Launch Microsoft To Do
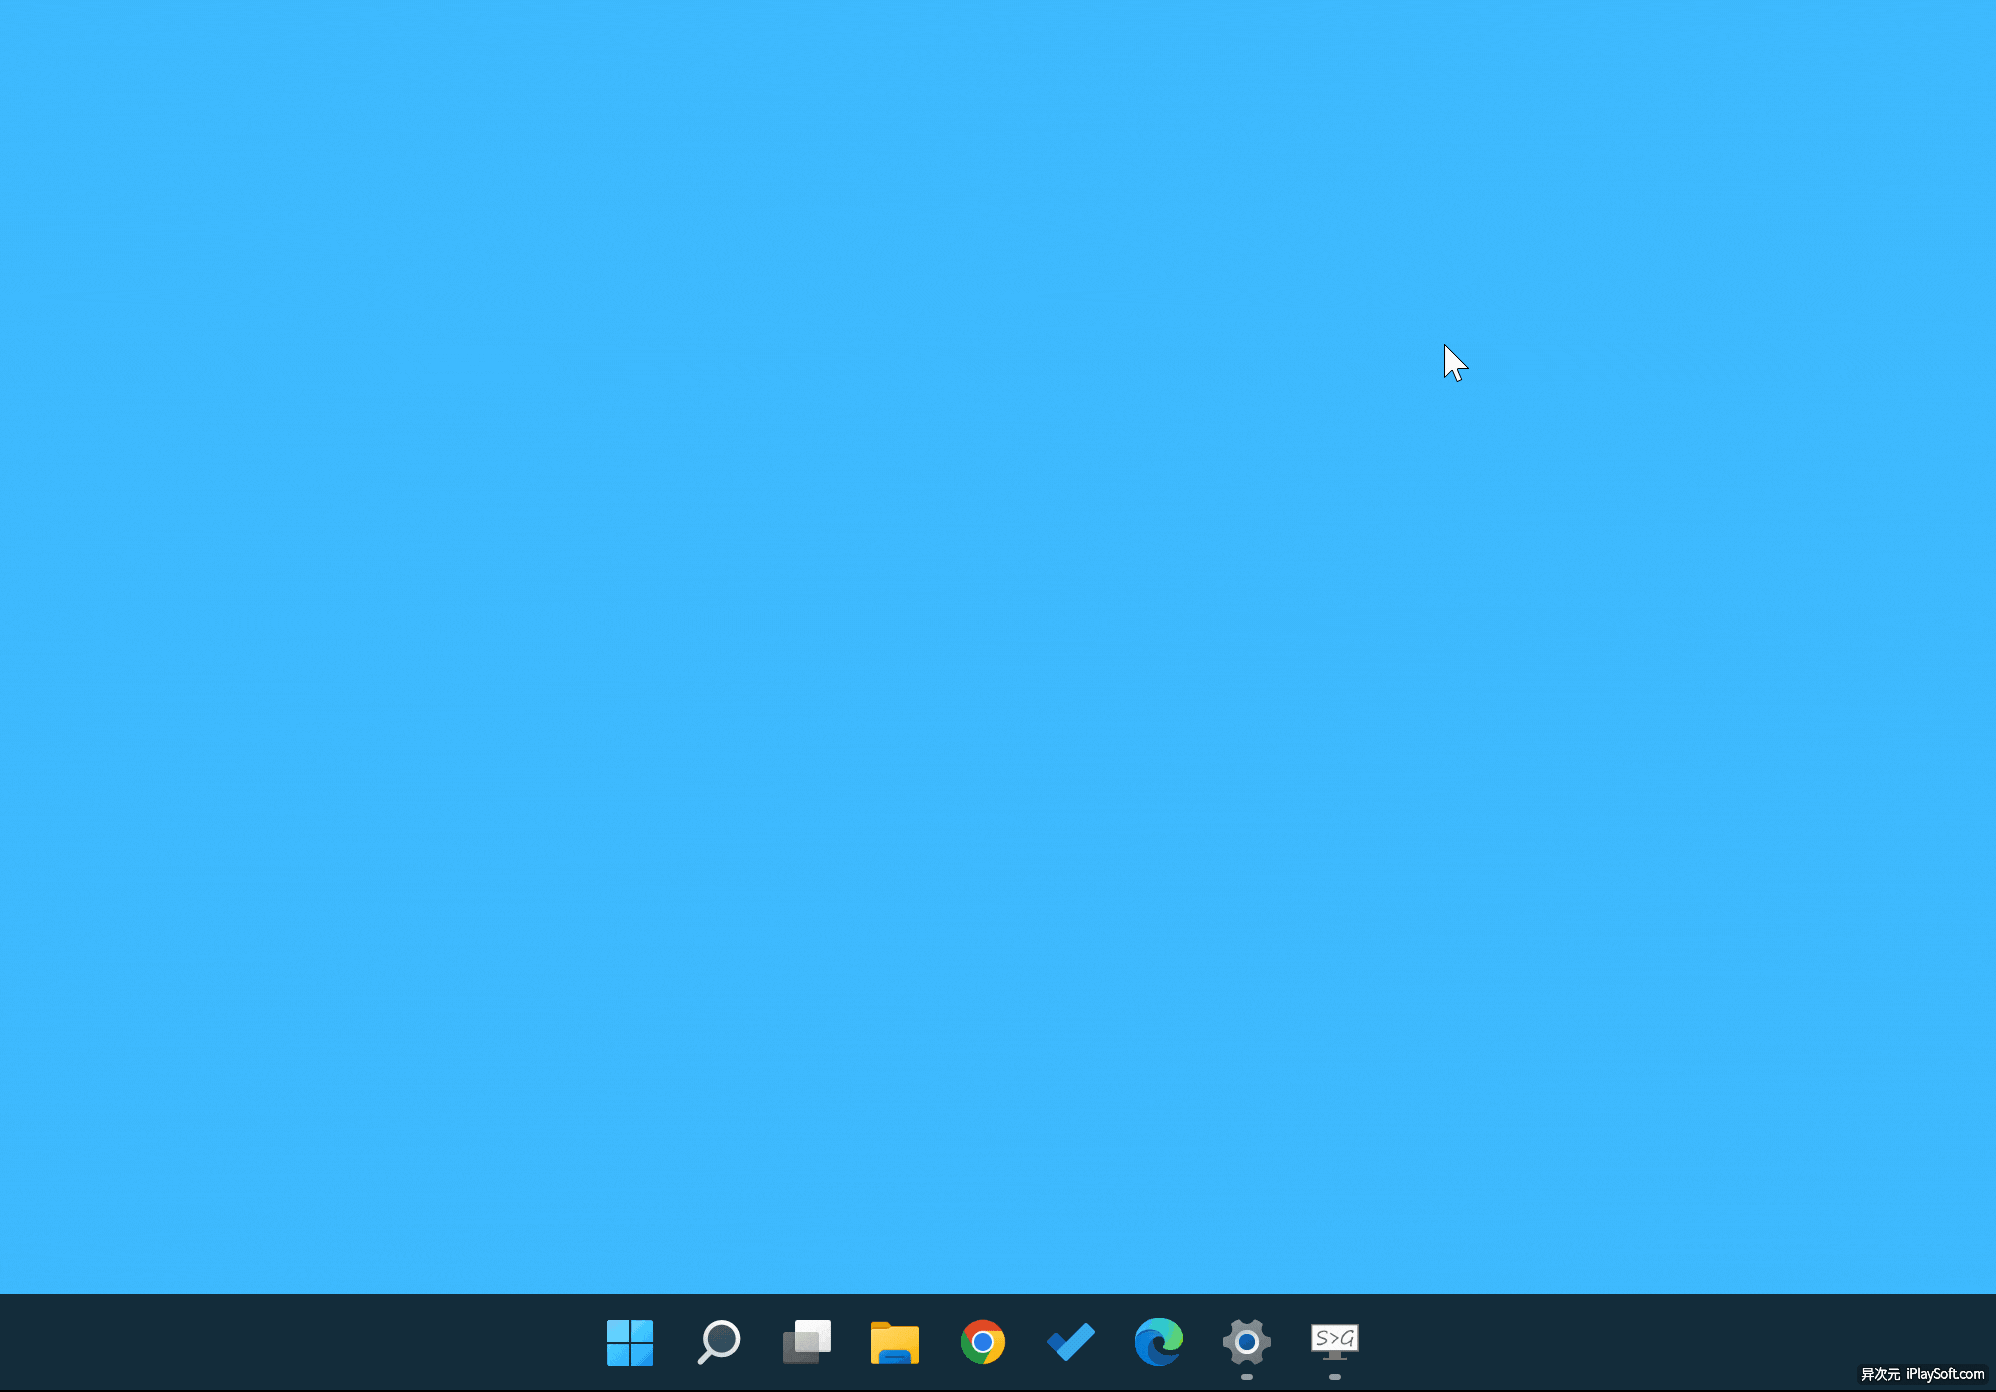The width and height of the screenshot is (1996, 1392). click(1070, 1341)
